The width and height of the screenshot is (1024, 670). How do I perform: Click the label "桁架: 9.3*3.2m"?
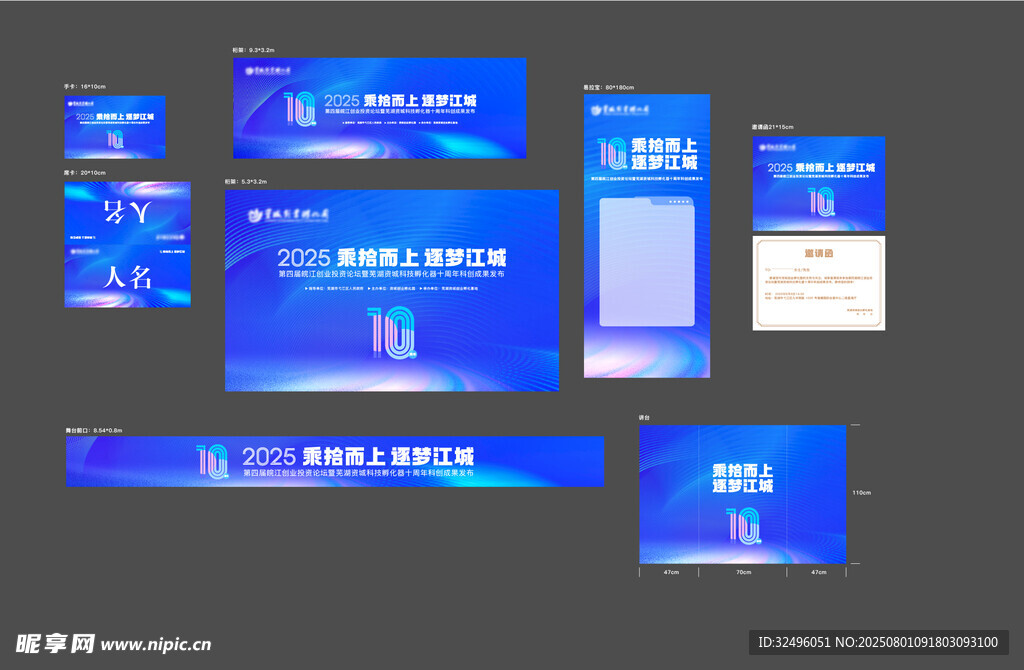click(253, 50)
